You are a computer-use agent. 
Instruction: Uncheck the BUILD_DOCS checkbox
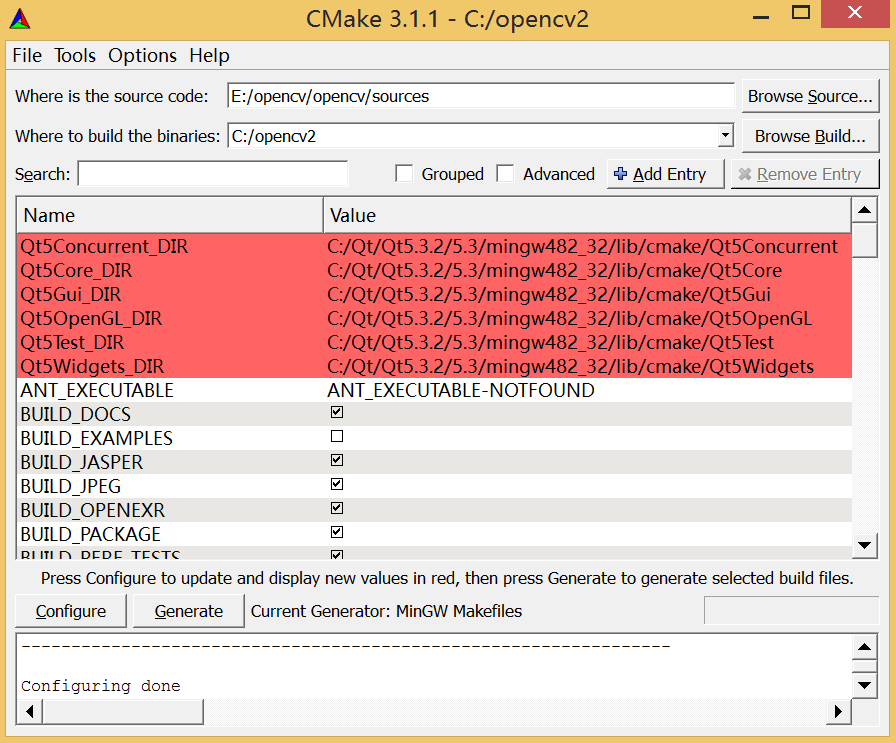tap(337, 413)
